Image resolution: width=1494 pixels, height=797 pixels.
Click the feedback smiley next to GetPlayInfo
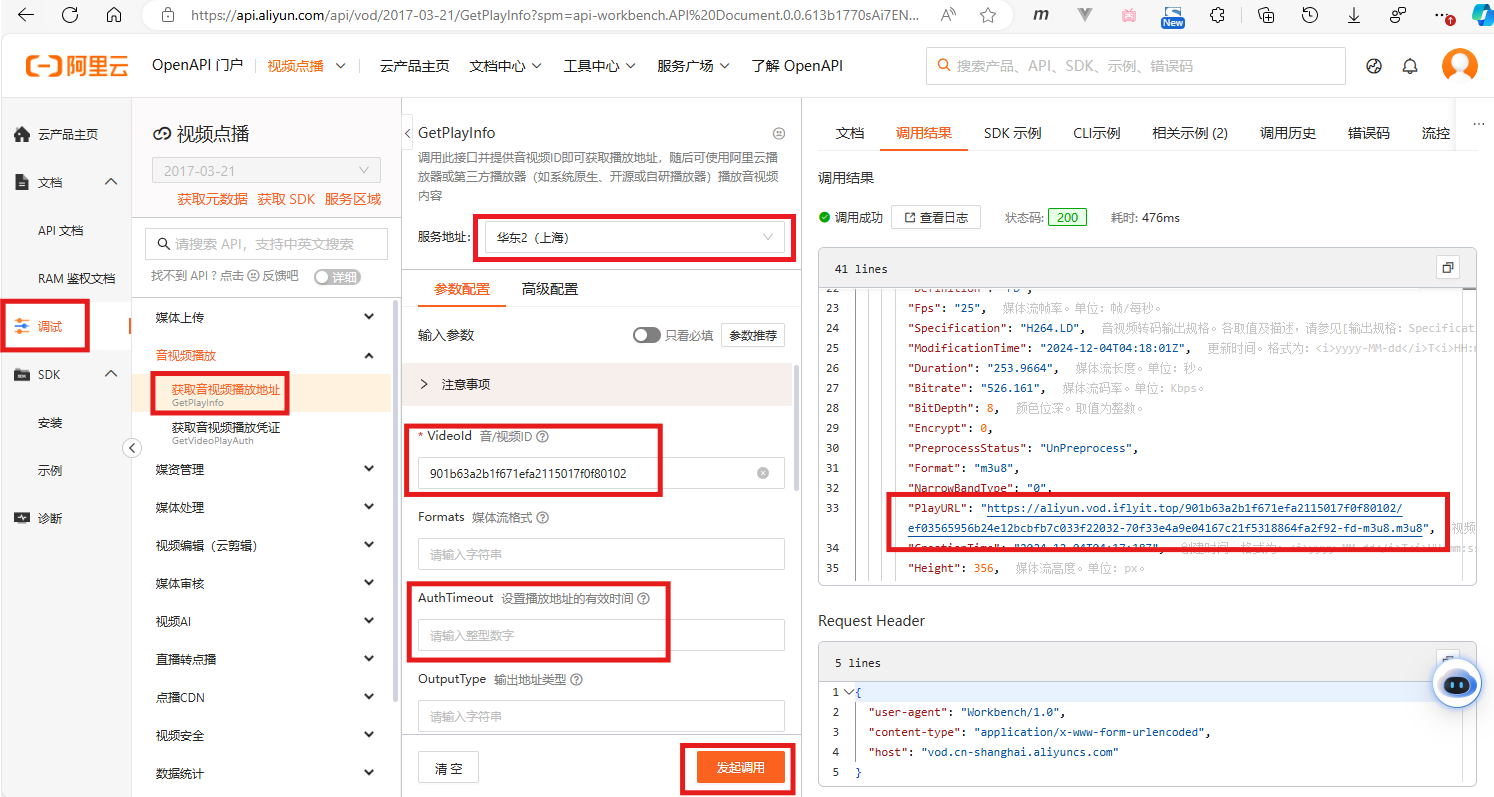779,133
